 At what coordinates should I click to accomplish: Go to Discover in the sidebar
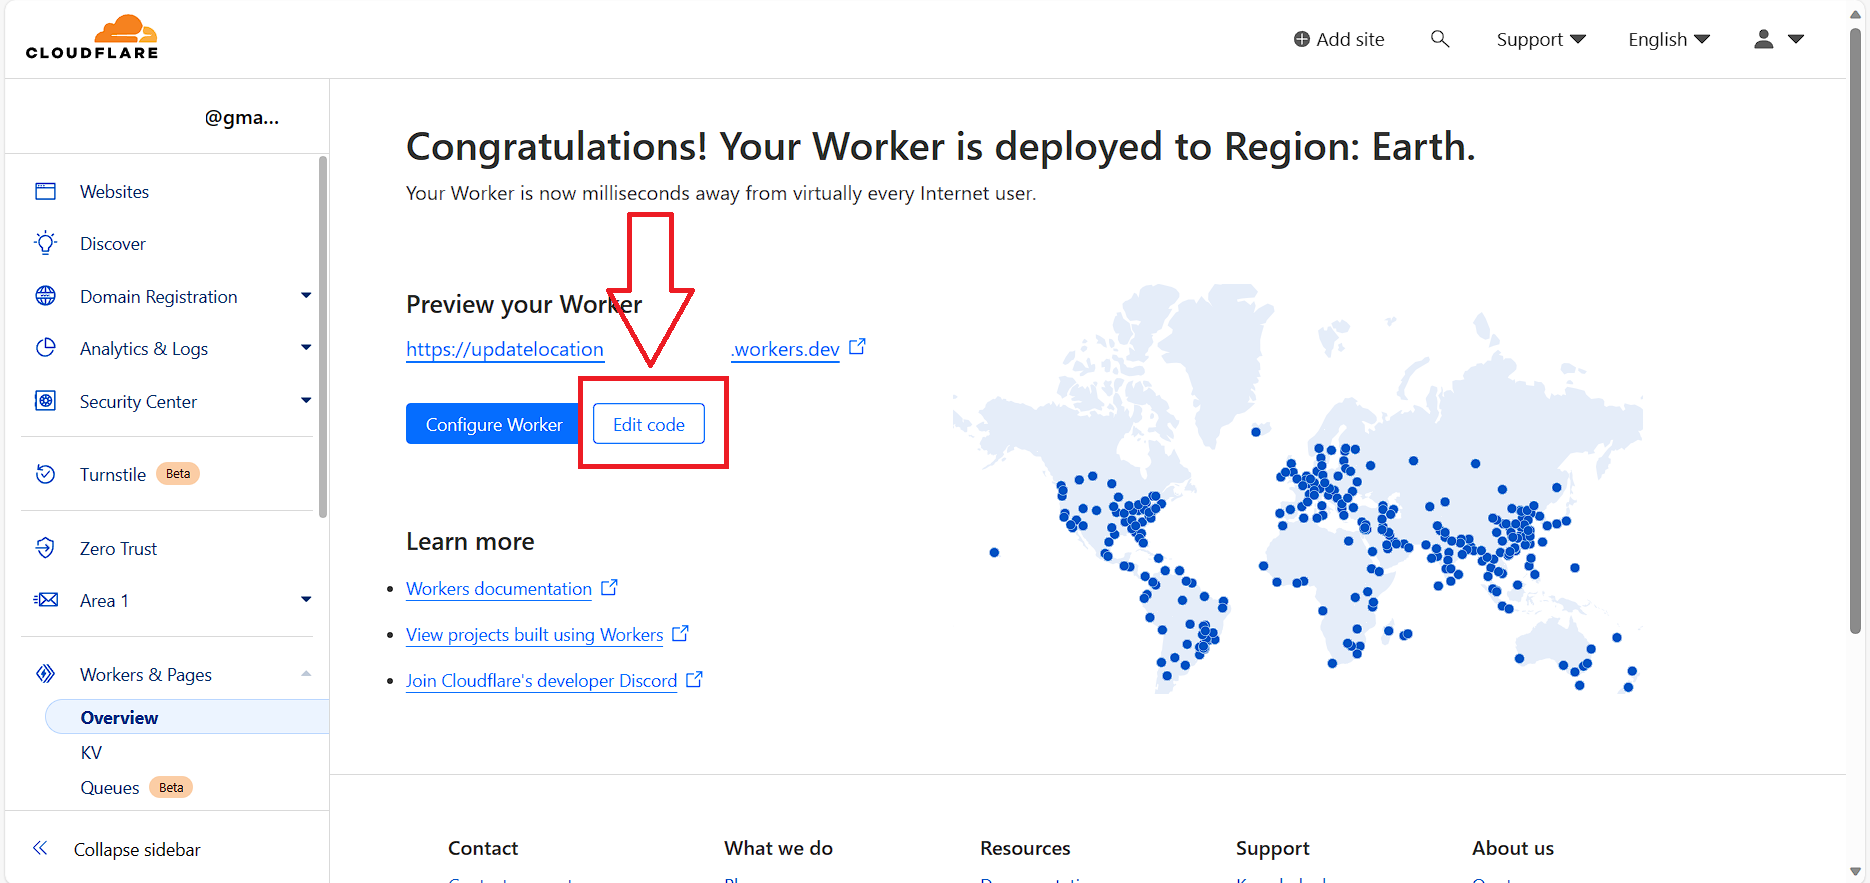click(113, 243)
